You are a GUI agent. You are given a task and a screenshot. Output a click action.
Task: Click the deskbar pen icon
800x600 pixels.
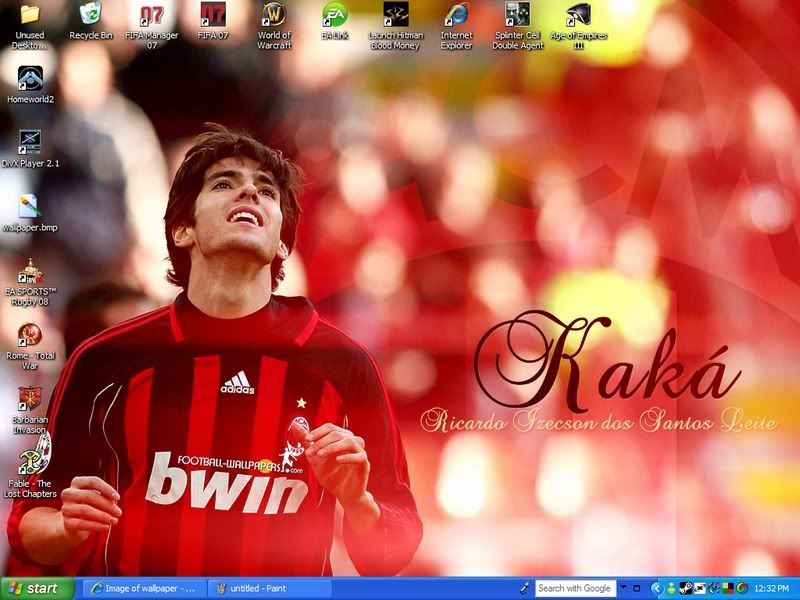[x=524, y=588]
